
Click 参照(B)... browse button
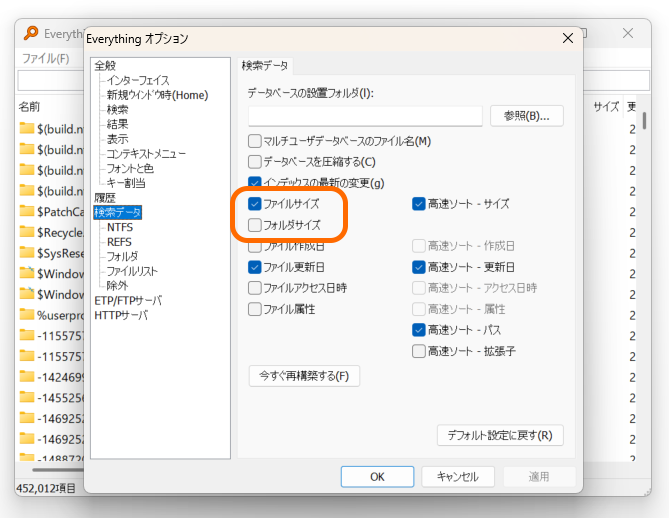[x=526, y=116]
